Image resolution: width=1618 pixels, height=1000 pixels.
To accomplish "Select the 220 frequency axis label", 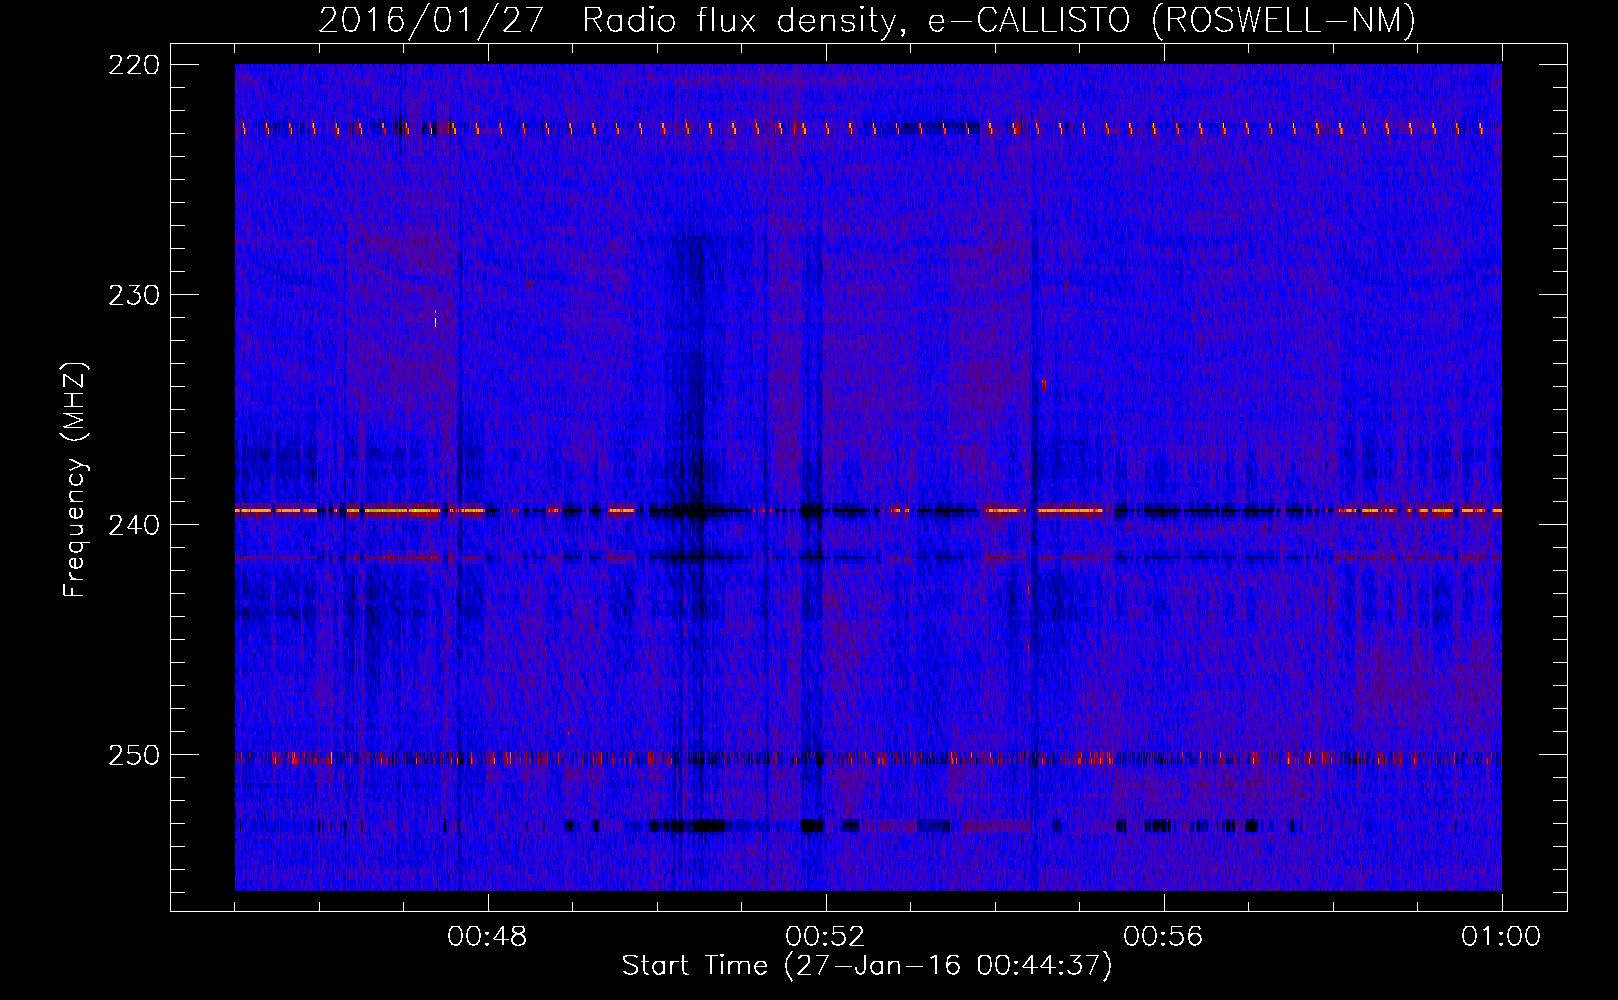I will (x=133, y=65).
